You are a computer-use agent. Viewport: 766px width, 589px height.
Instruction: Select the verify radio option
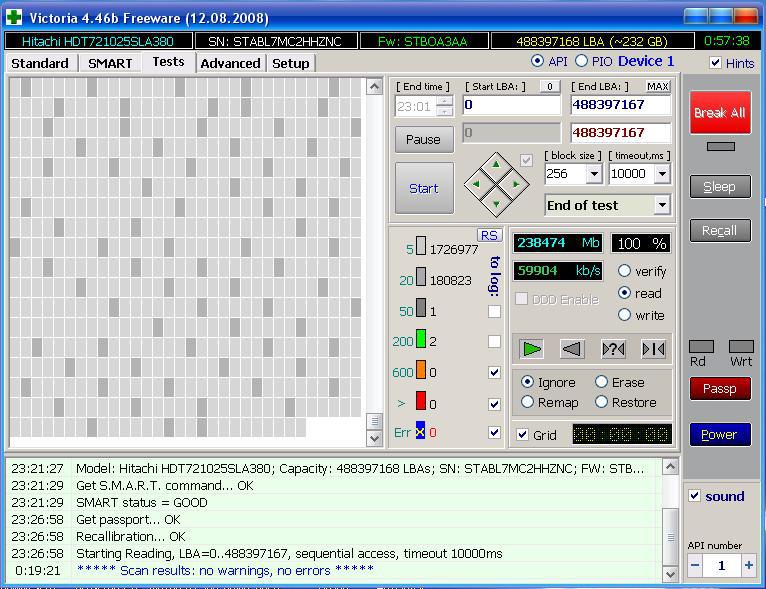click(625, 271)
